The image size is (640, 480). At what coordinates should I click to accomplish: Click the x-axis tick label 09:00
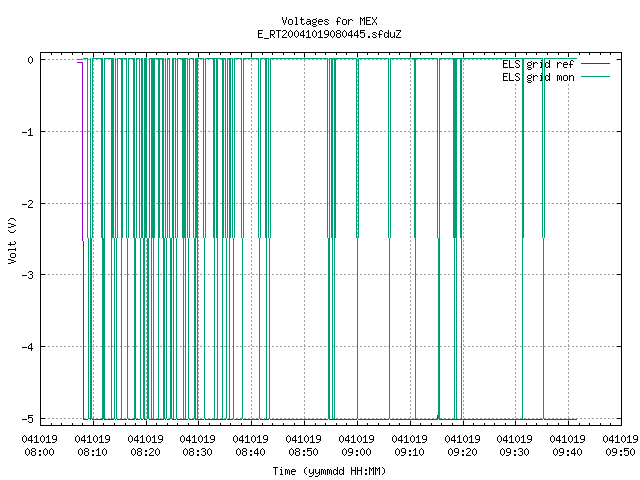[356, 452]
